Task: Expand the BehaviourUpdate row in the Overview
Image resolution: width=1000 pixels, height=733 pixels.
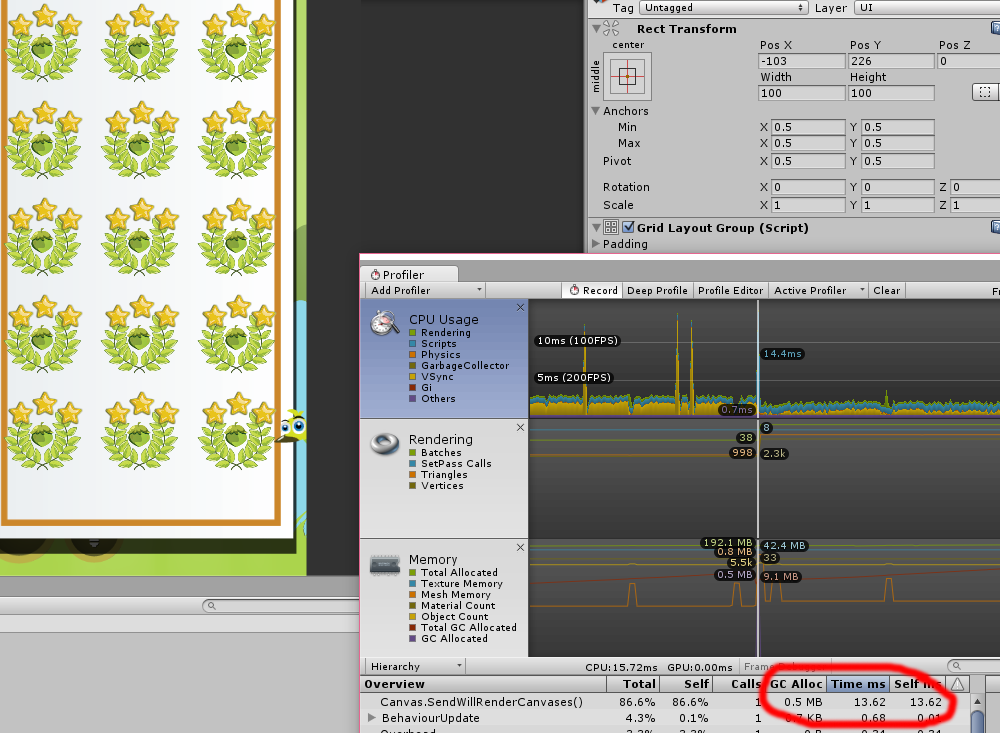Action: click(x=373, y=718)
